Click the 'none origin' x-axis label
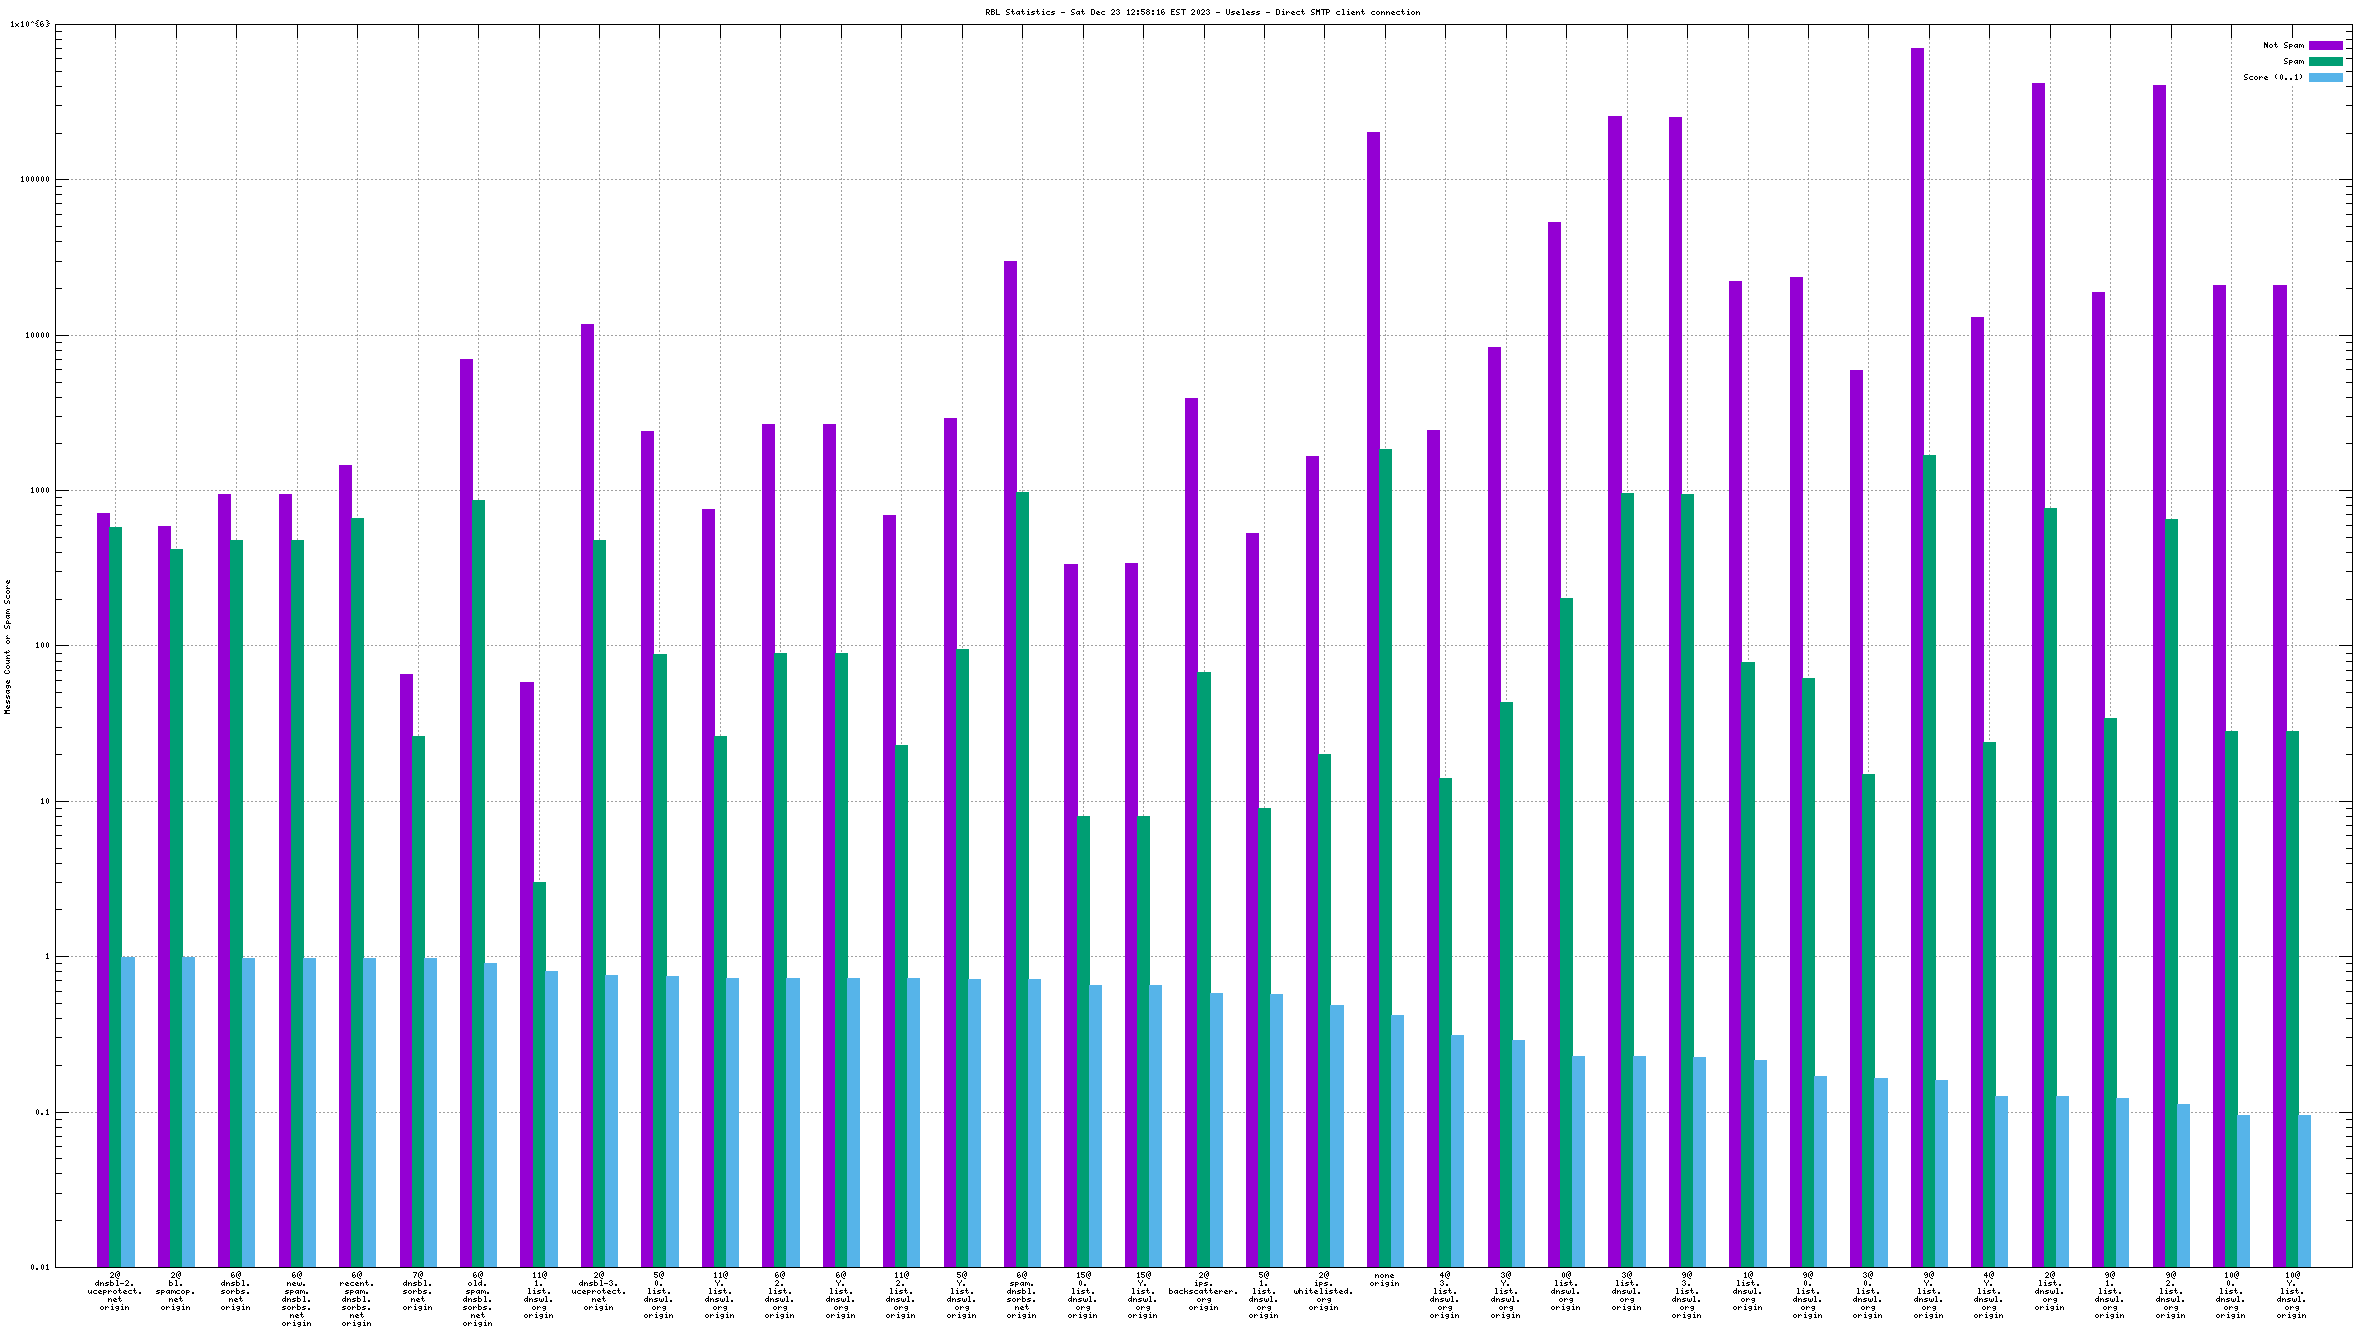Viewport: 2368px width, 1332px height. pos(1384,1279)
